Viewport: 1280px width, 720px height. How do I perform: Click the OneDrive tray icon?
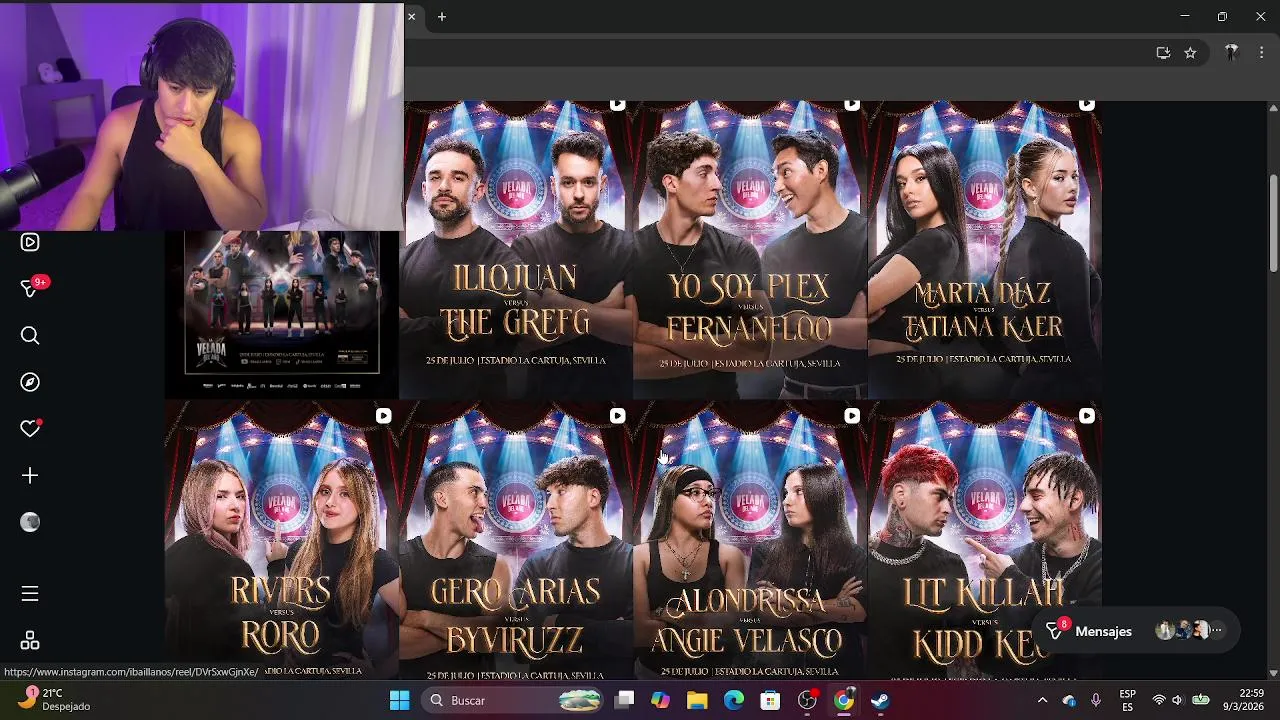click(x=1069, y=700)
